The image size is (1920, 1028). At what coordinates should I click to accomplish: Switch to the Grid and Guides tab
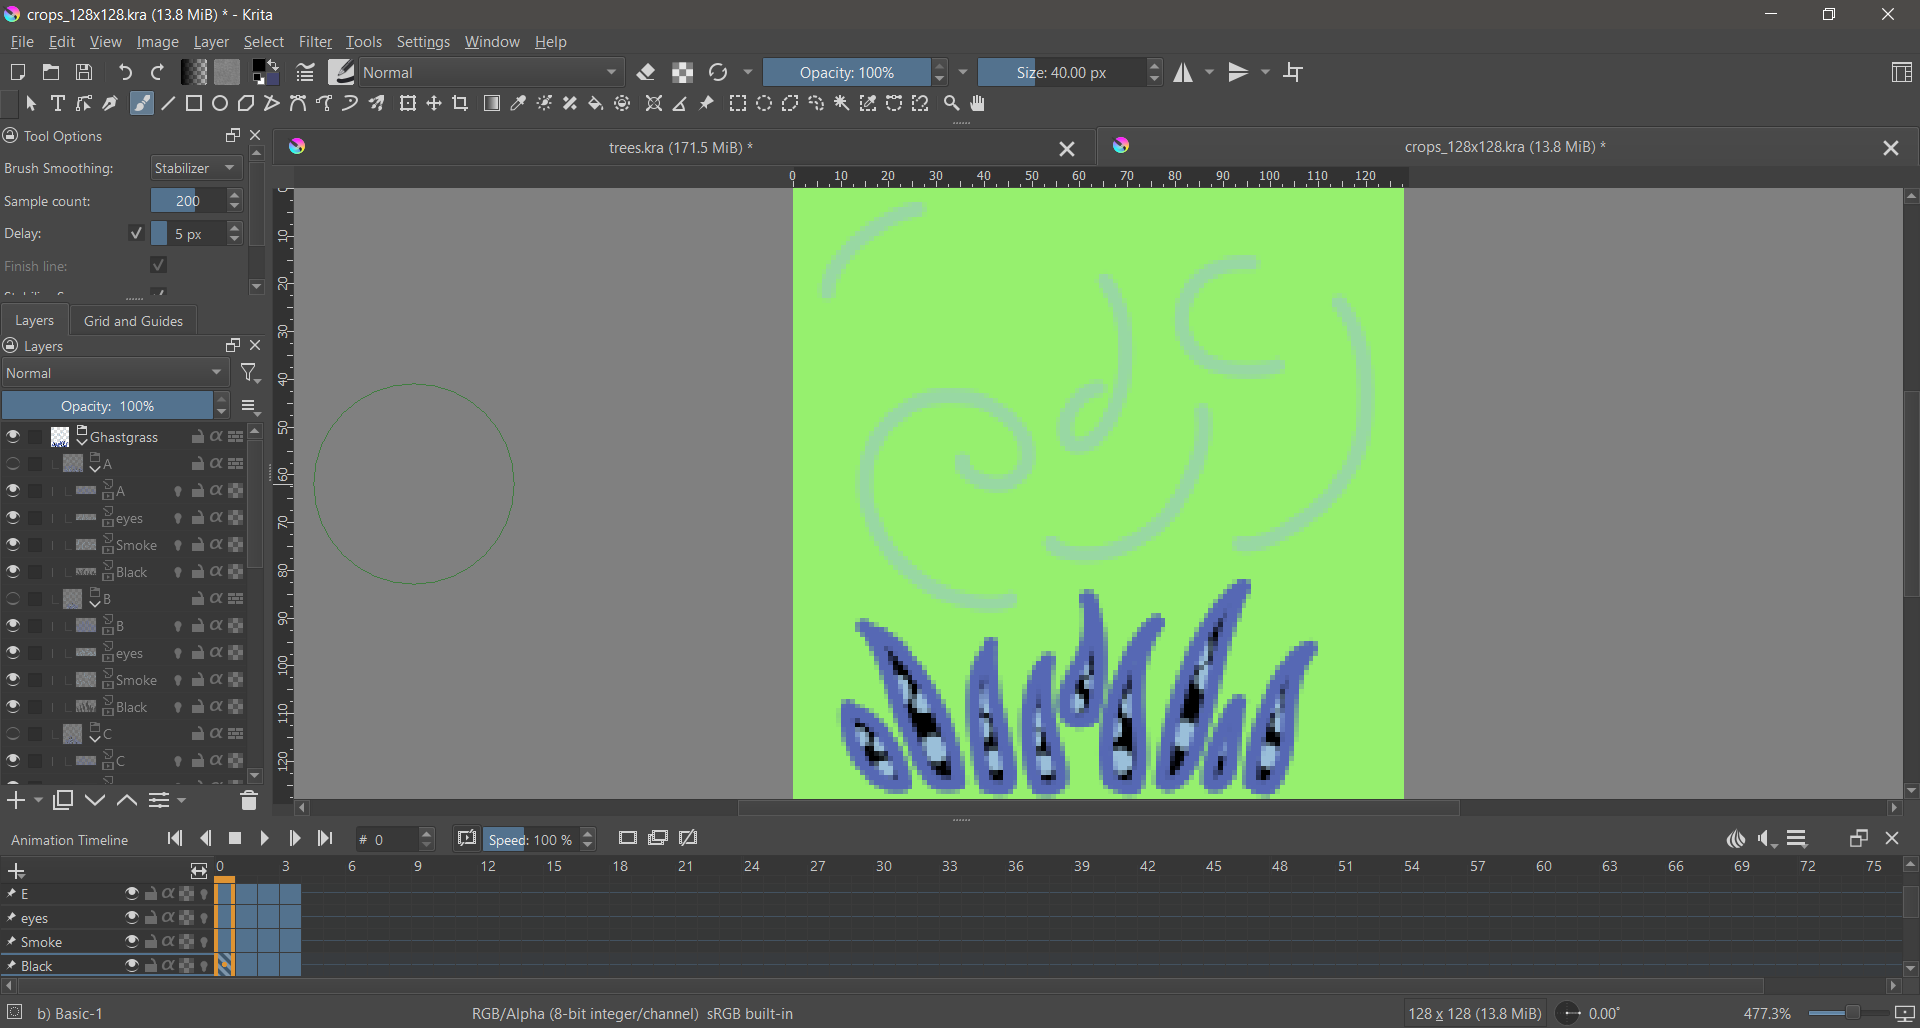pos(133,321)
